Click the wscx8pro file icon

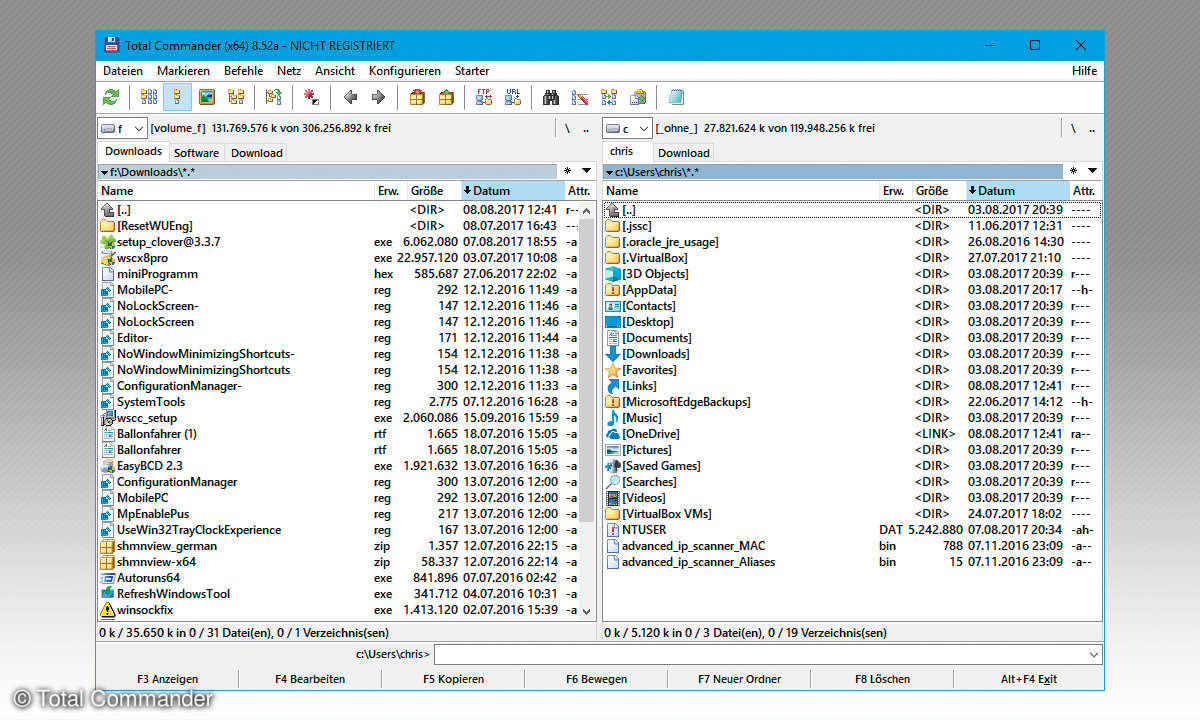click(108, 258)
